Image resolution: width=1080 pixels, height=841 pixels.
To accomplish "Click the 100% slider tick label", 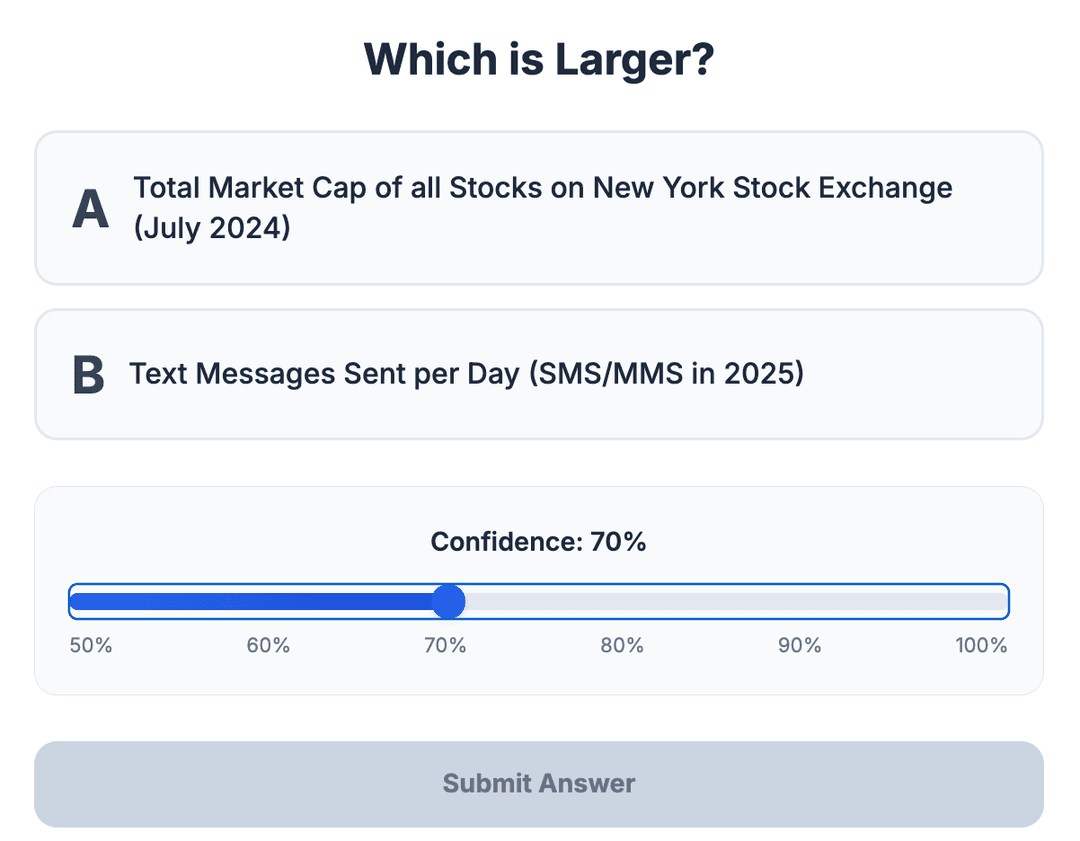I will tap(981, 645).
